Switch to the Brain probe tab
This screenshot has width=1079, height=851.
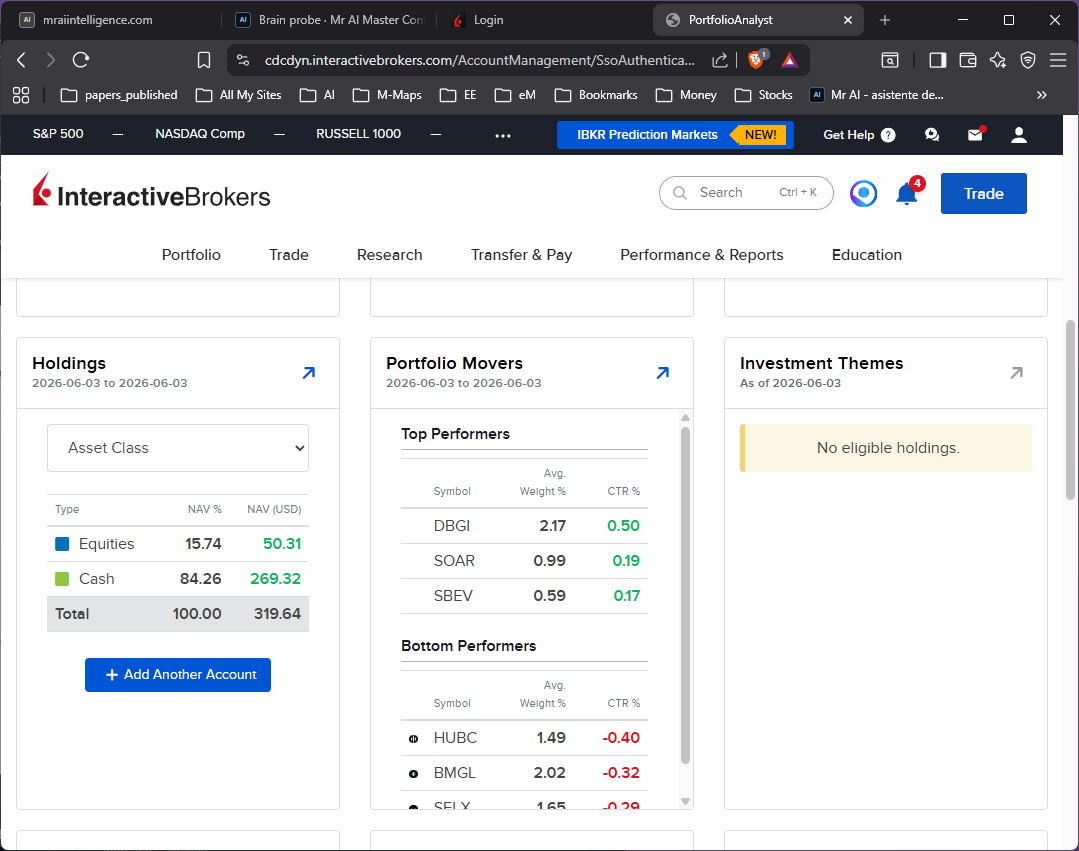click(332, 20)
